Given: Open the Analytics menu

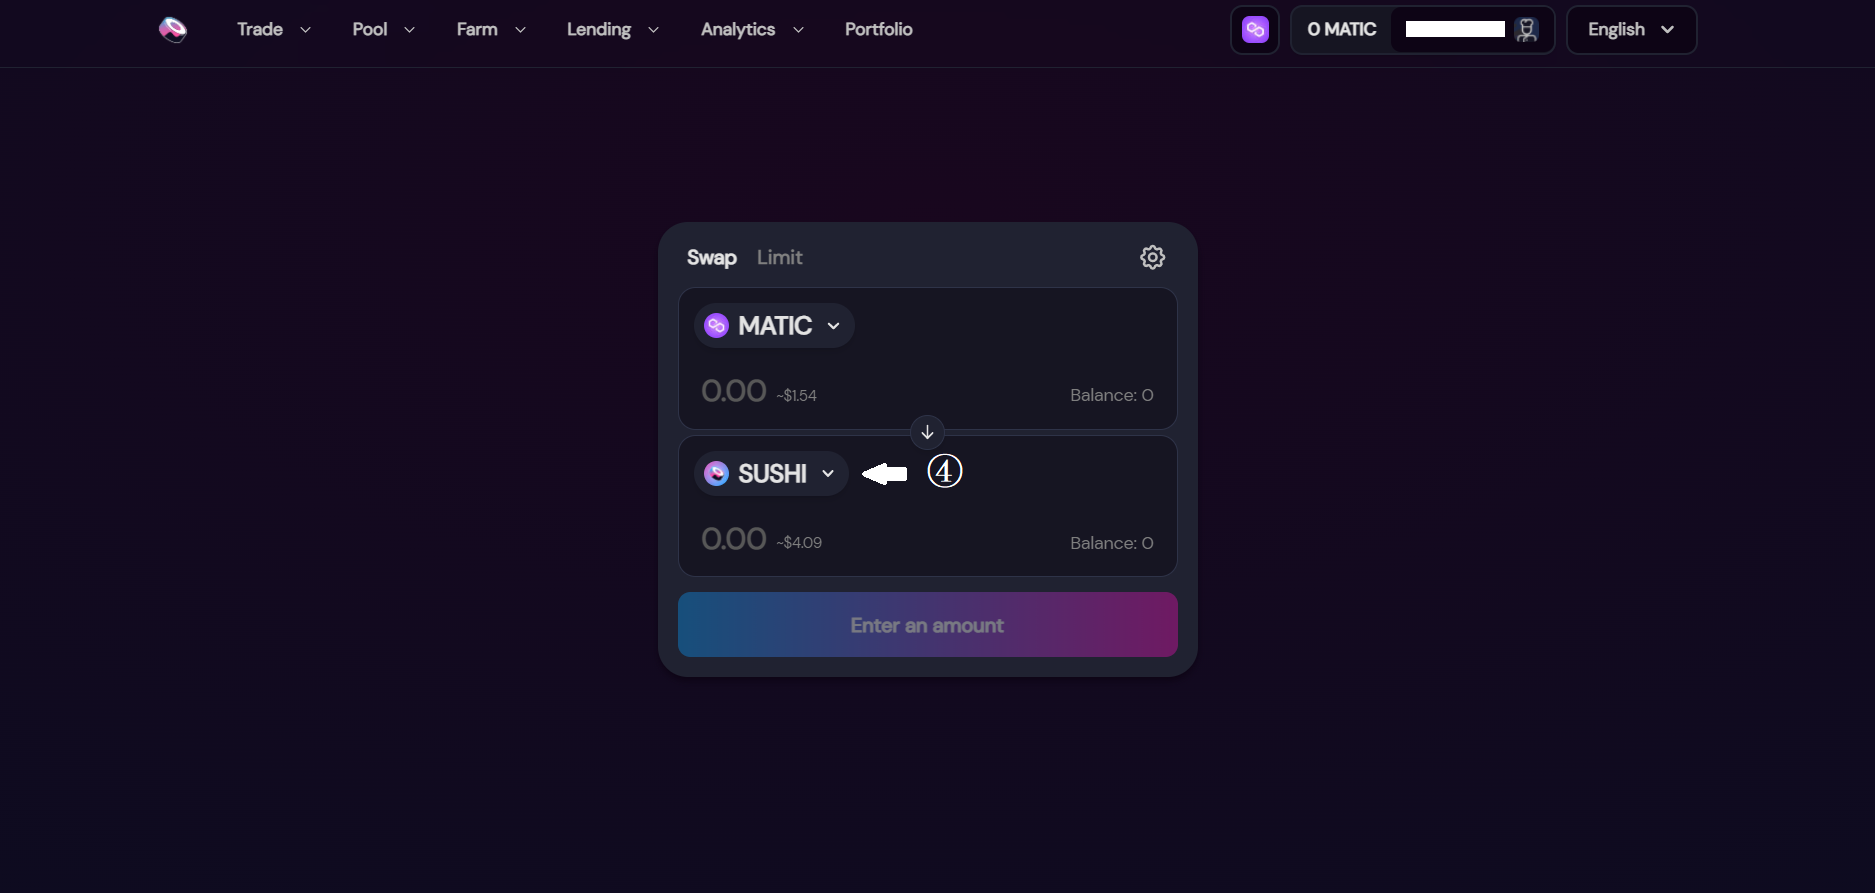Looking at the screenshot, I should click(x=752, y=30).
